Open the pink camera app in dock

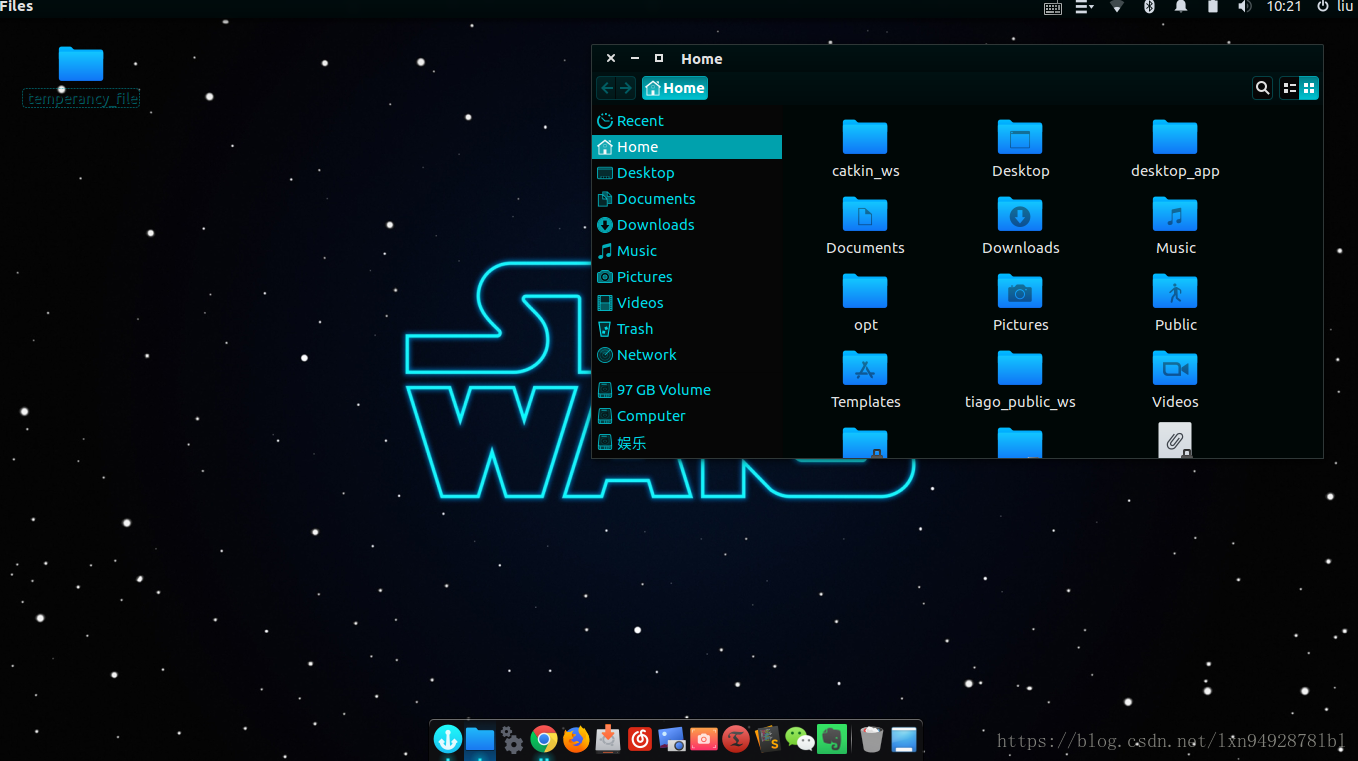point(704,739)
